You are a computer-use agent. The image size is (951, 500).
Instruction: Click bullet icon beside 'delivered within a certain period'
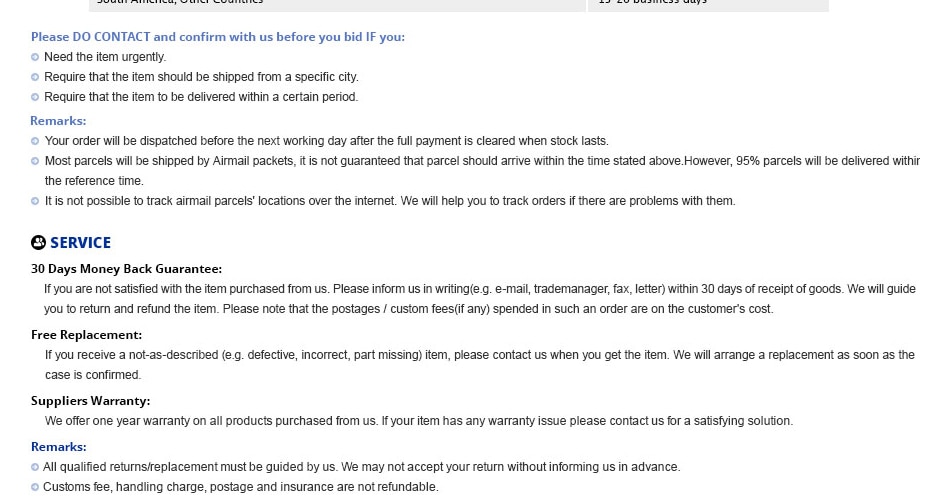(x=35, y=97)
